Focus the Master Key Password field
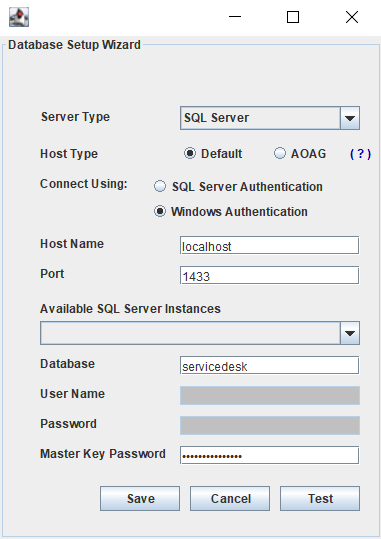The height and width of the screenshot is (539, 381). pos(270,455)
